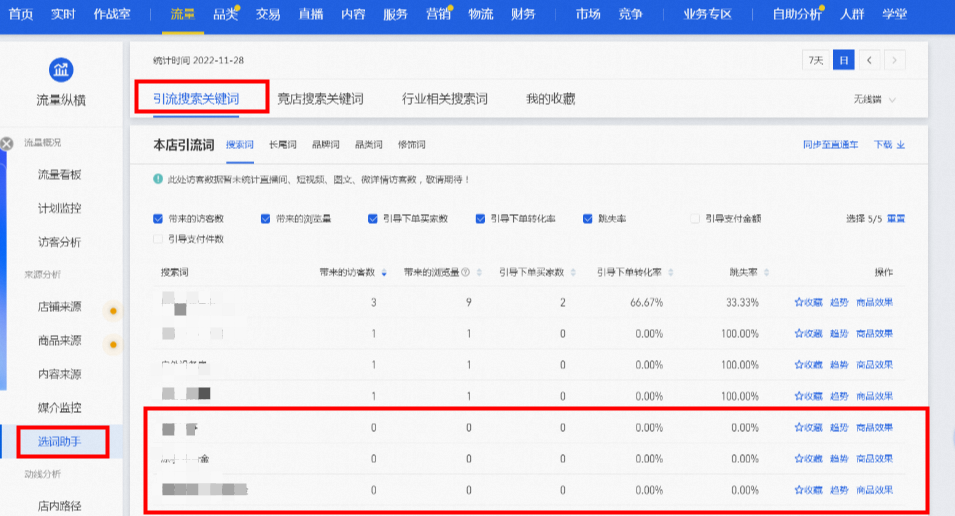Click the 流量纵横 logo icon

(x=61, y=70)
